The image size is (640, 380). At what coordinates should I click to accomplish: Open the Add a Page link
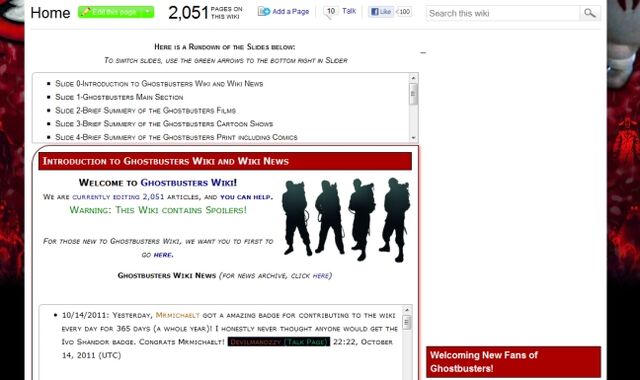[290, 11]
